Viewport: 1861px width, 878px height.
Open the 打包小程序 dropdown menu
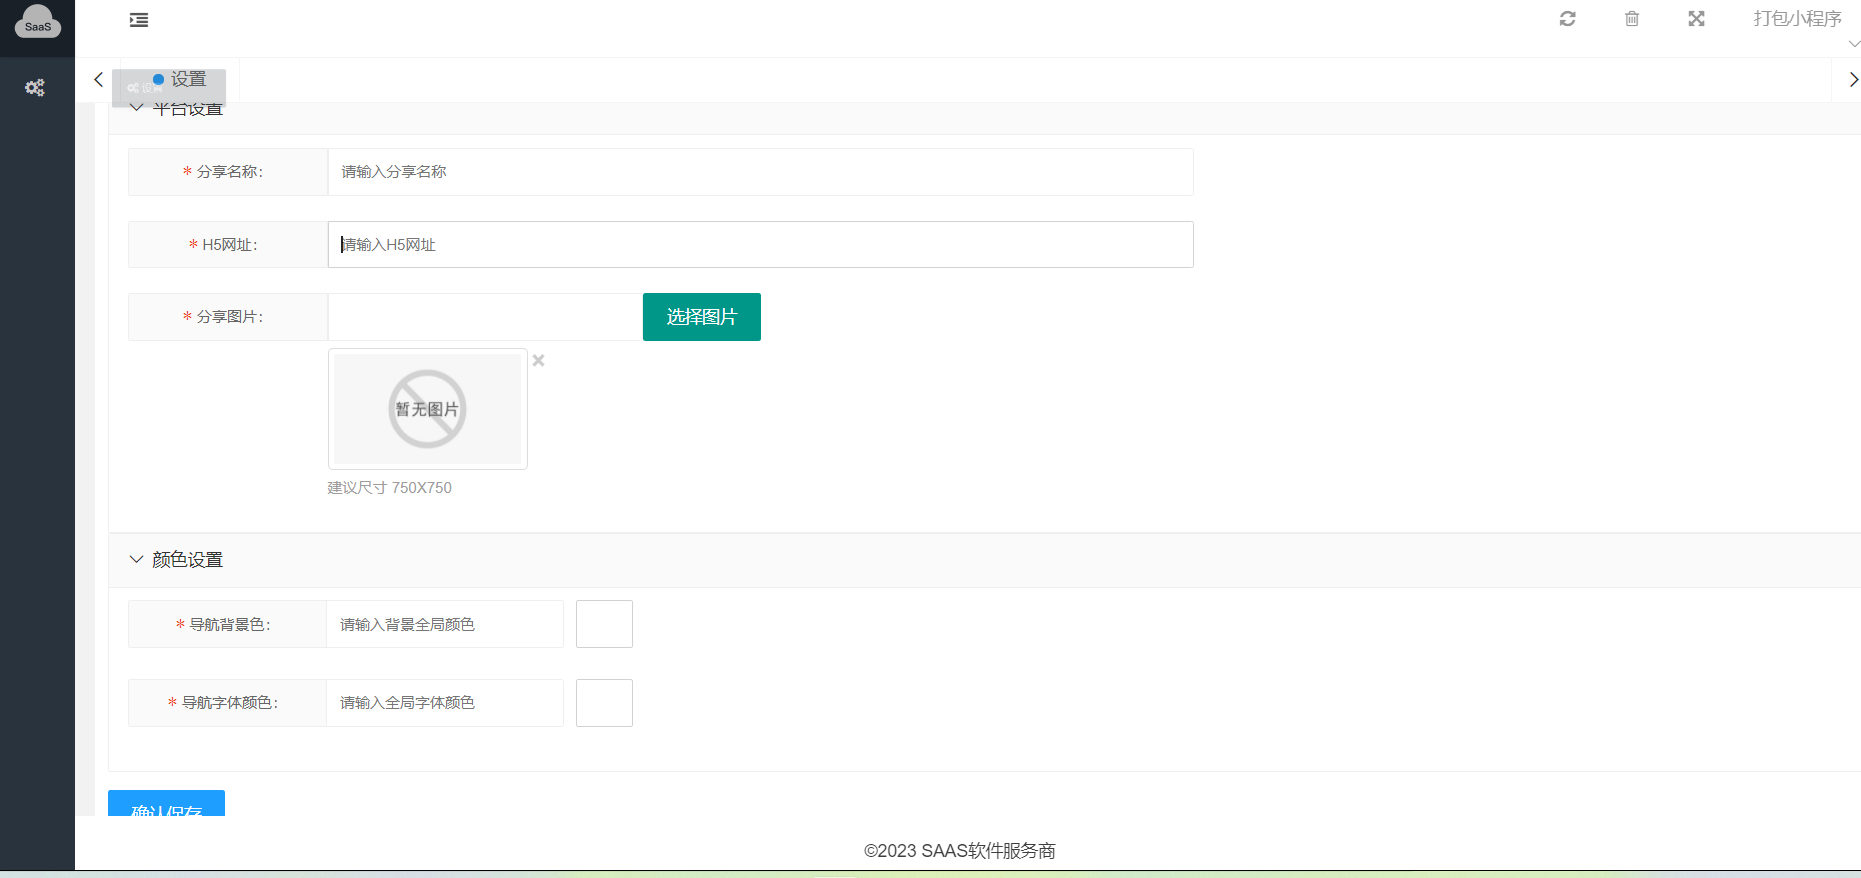(x=1799, y=19)
